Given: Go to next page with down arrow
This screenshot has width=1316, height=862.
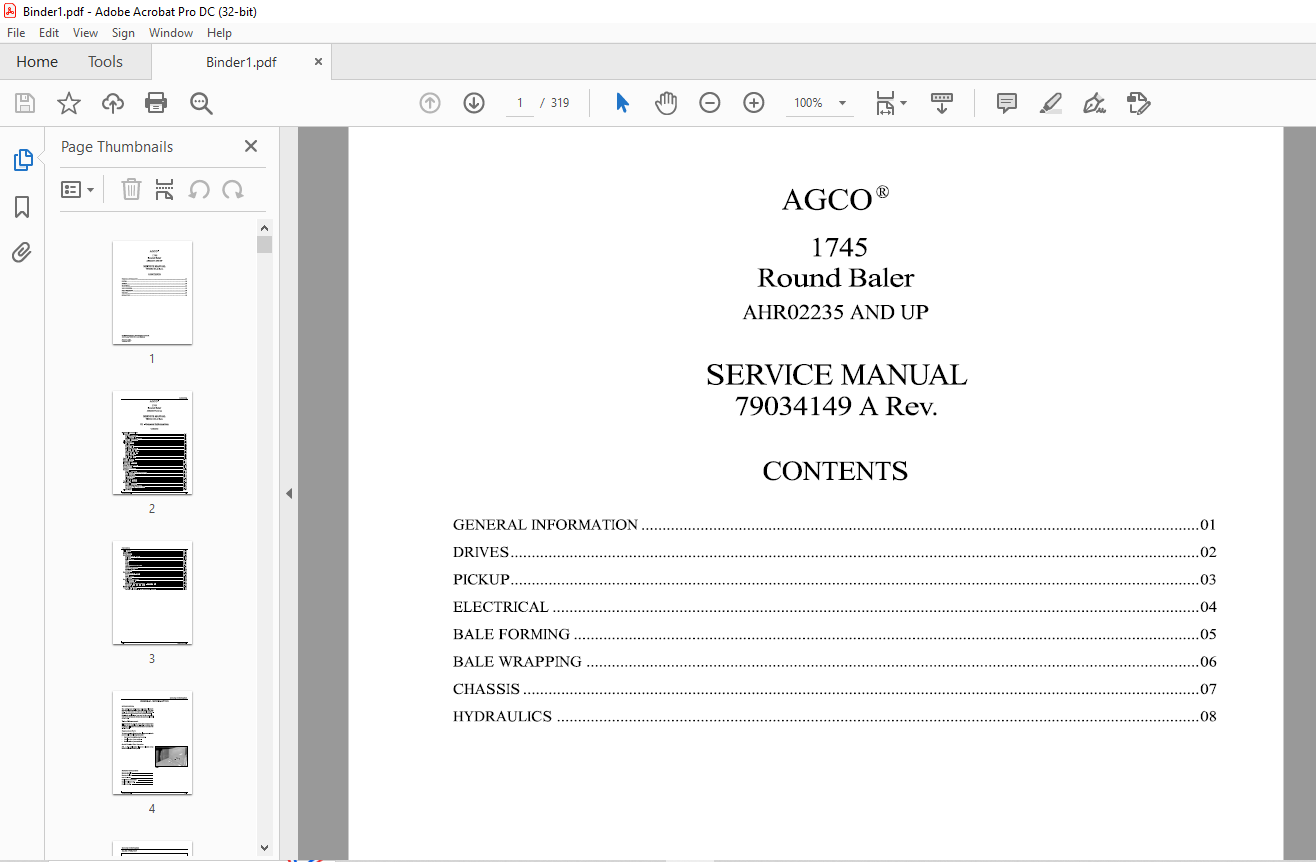Looking at the screenshot, I should (x=474, y=103).
